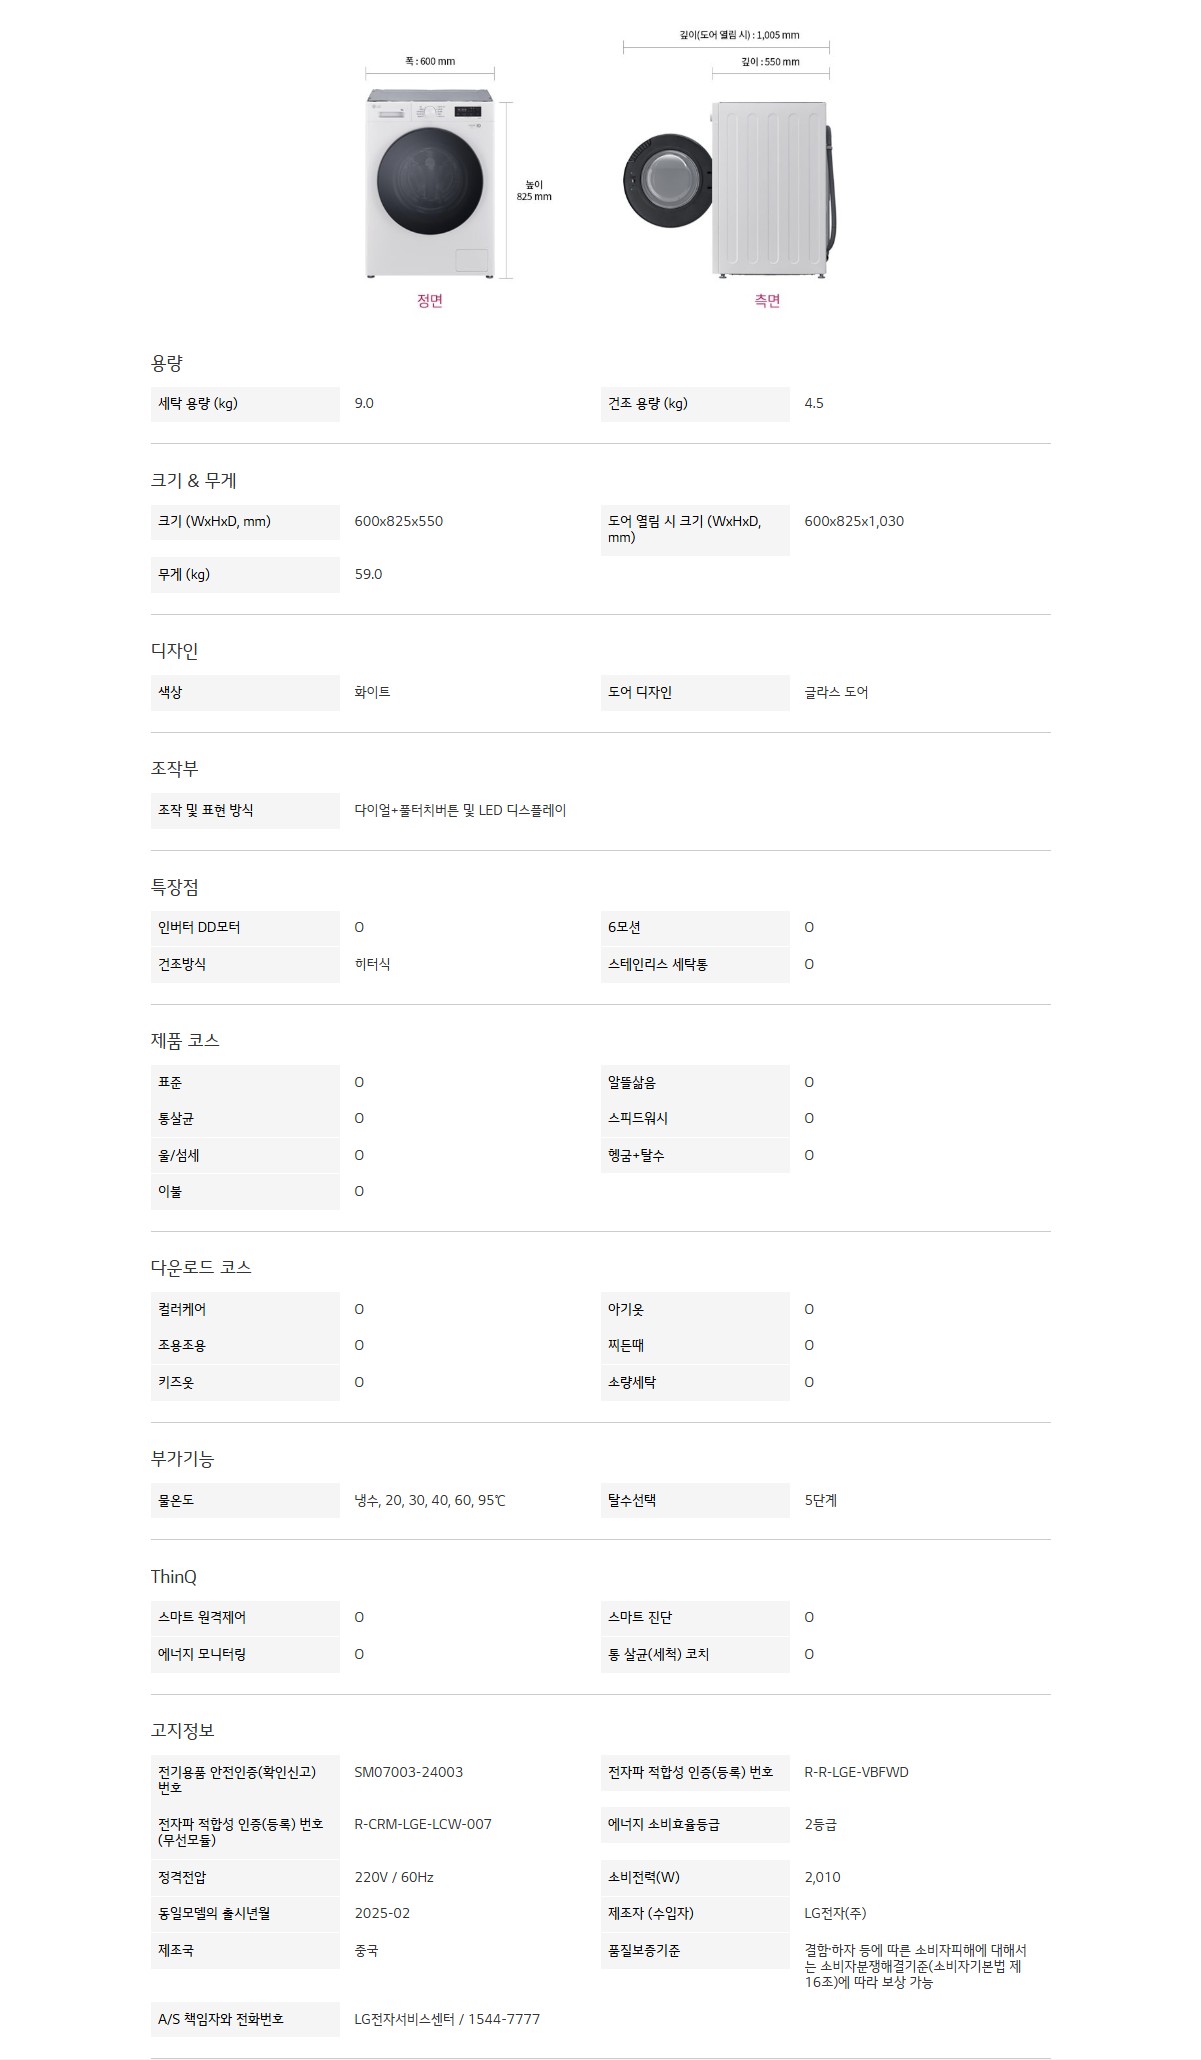Viewport: 1201px width, 2060px height.
Task: Select the 조작 및 표현 방식 label
Action: 206,811
